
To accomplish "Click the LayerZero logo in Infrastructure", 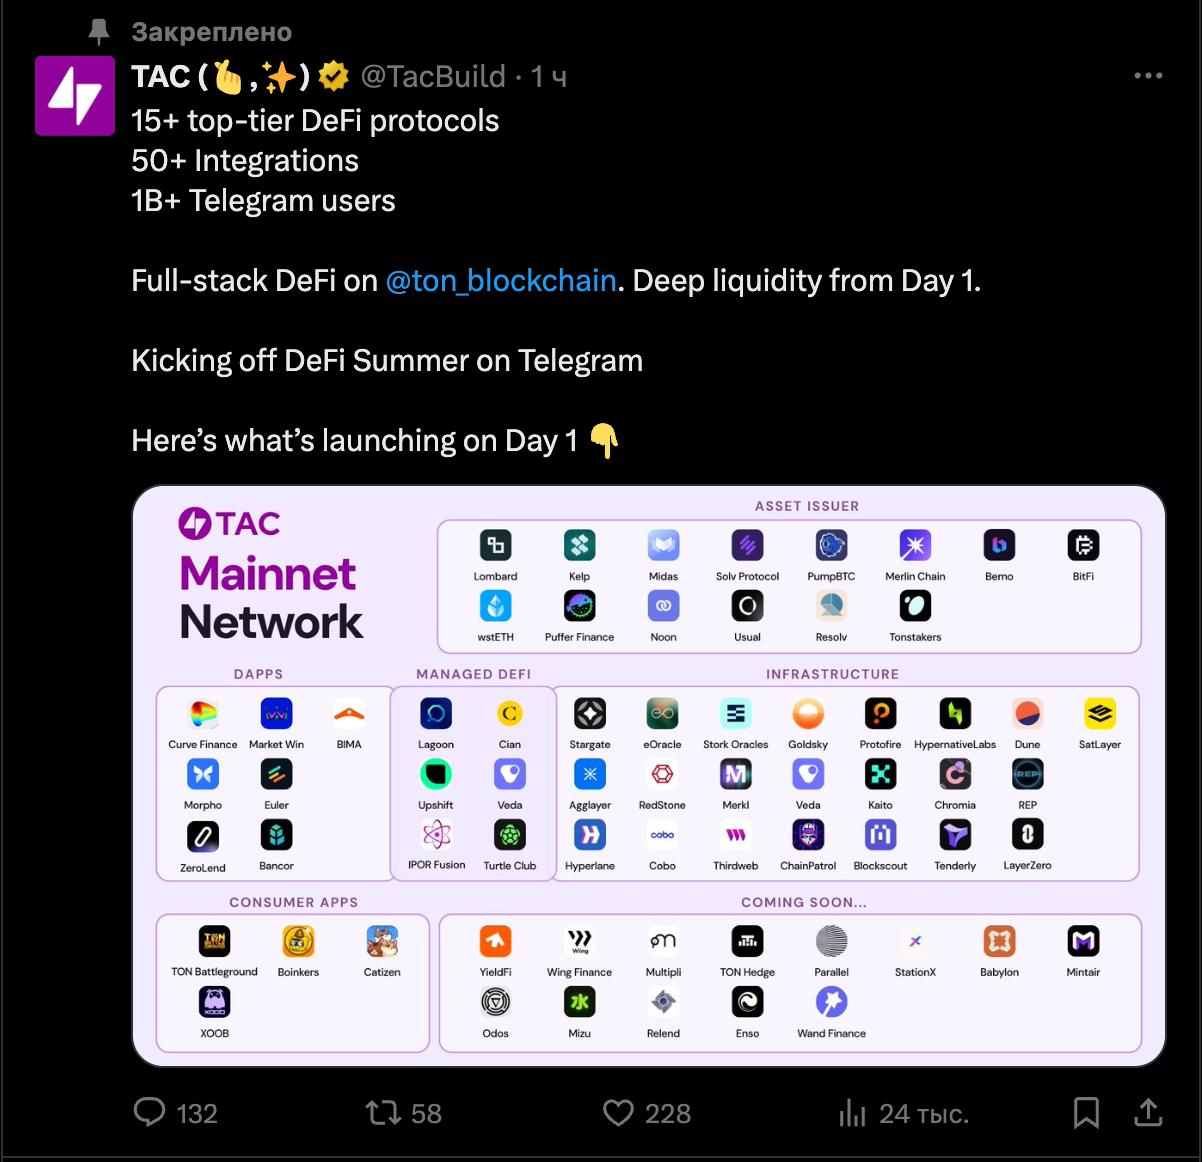I will point(1028,835).
